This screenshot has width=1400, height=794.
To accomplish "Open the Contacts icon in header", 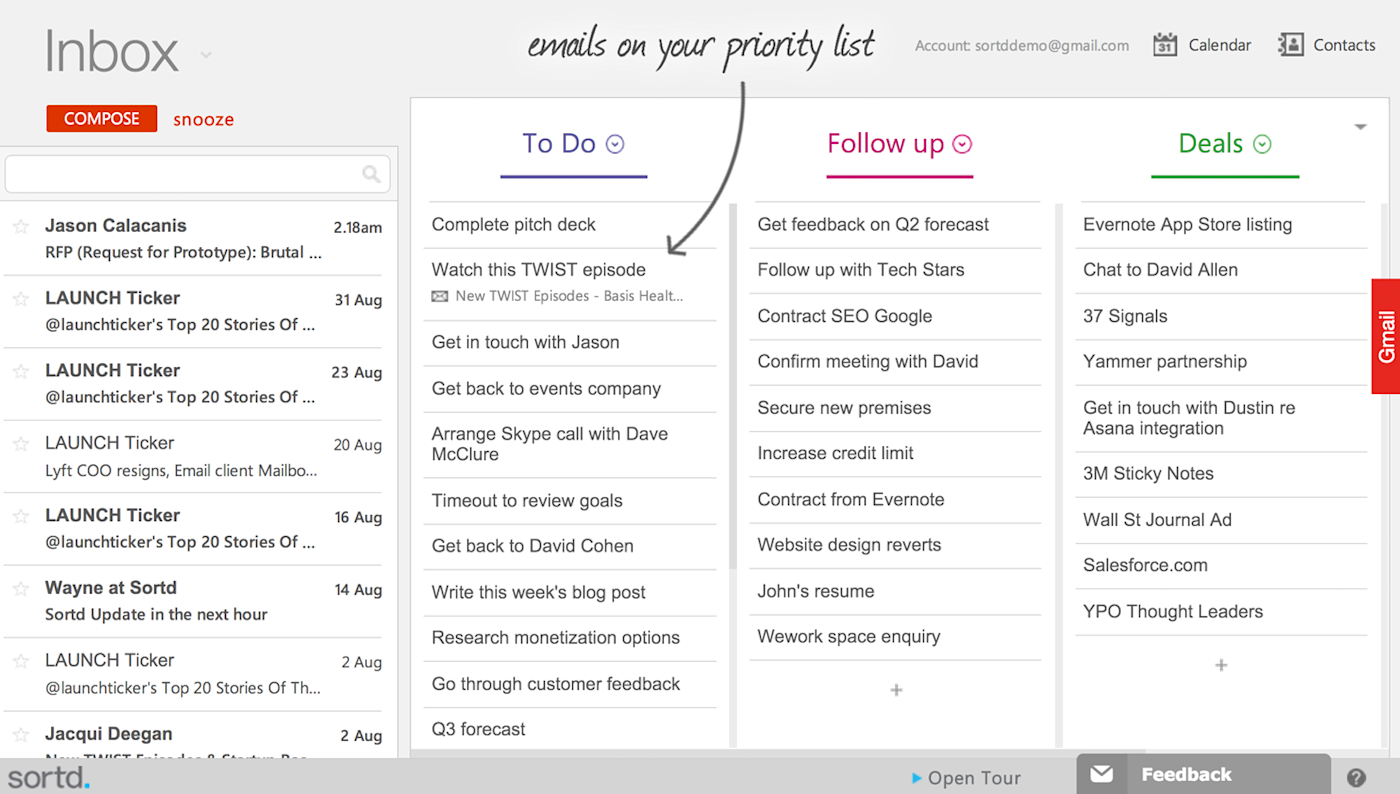I will 1291,45.
